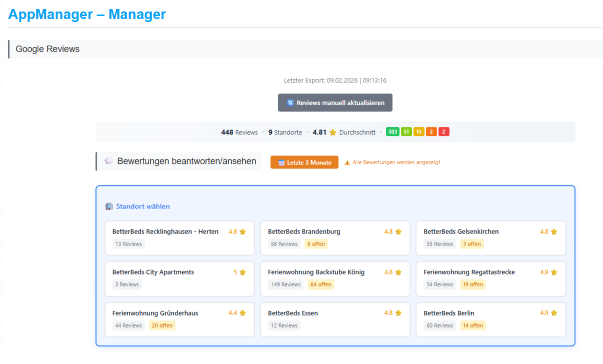Click star icon on Backstube König card
The image size is (603, 364).
coord(398,272)
